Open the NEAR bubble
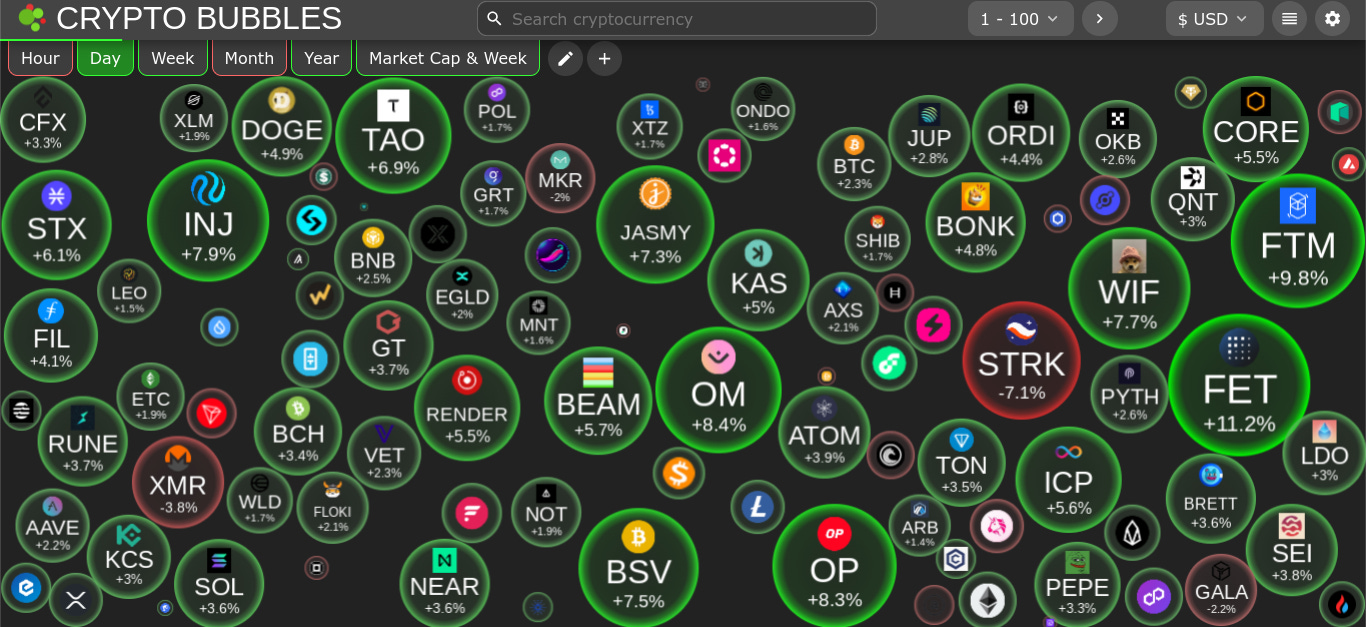Screen dimensions: 1366x627 444,584
